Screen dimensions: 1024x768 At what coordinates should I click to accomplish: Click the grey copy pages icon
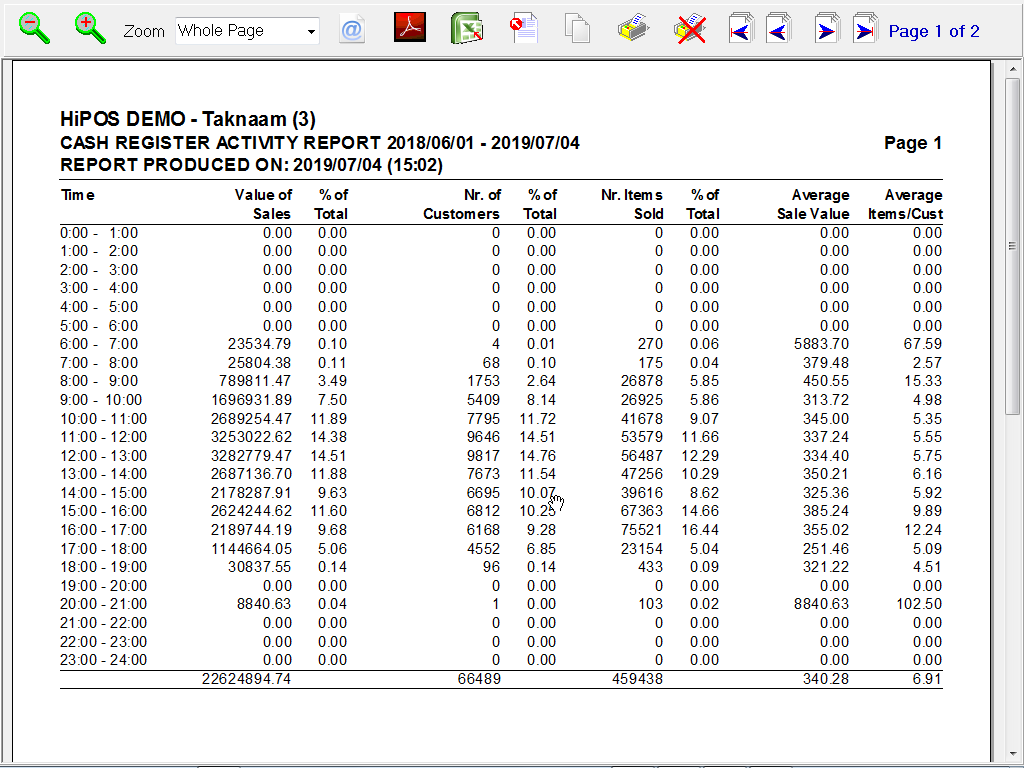point(577,29)
